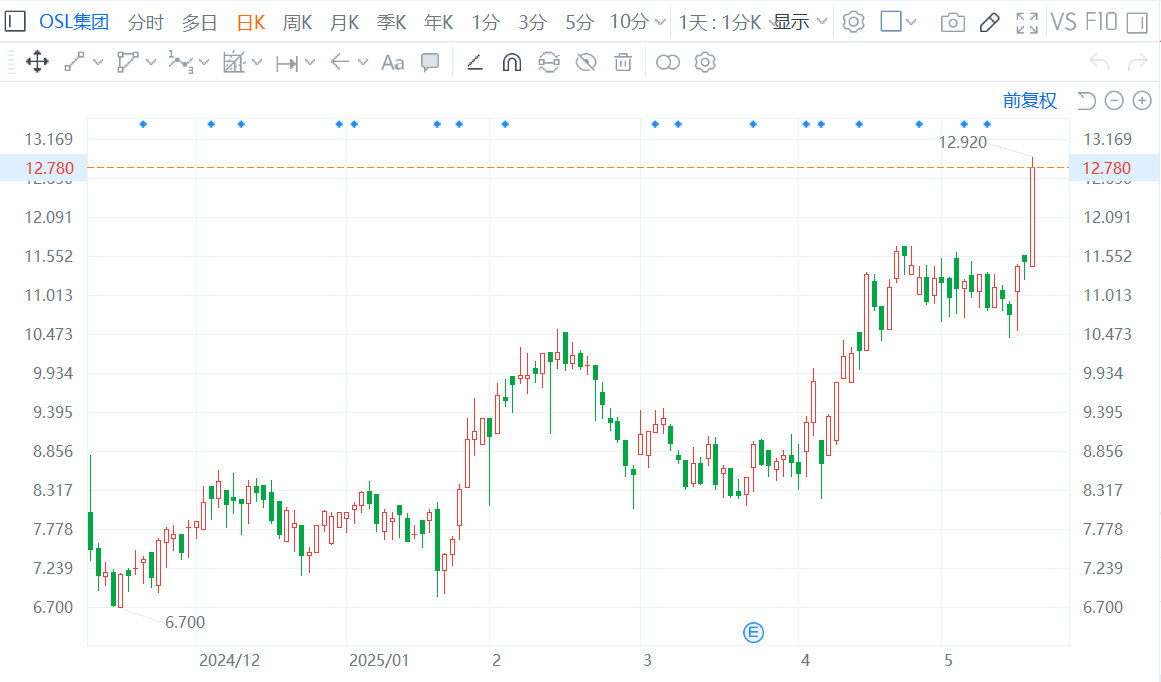Toggle lock on all drawings
Screen dimensions: 1161x682
549,62
